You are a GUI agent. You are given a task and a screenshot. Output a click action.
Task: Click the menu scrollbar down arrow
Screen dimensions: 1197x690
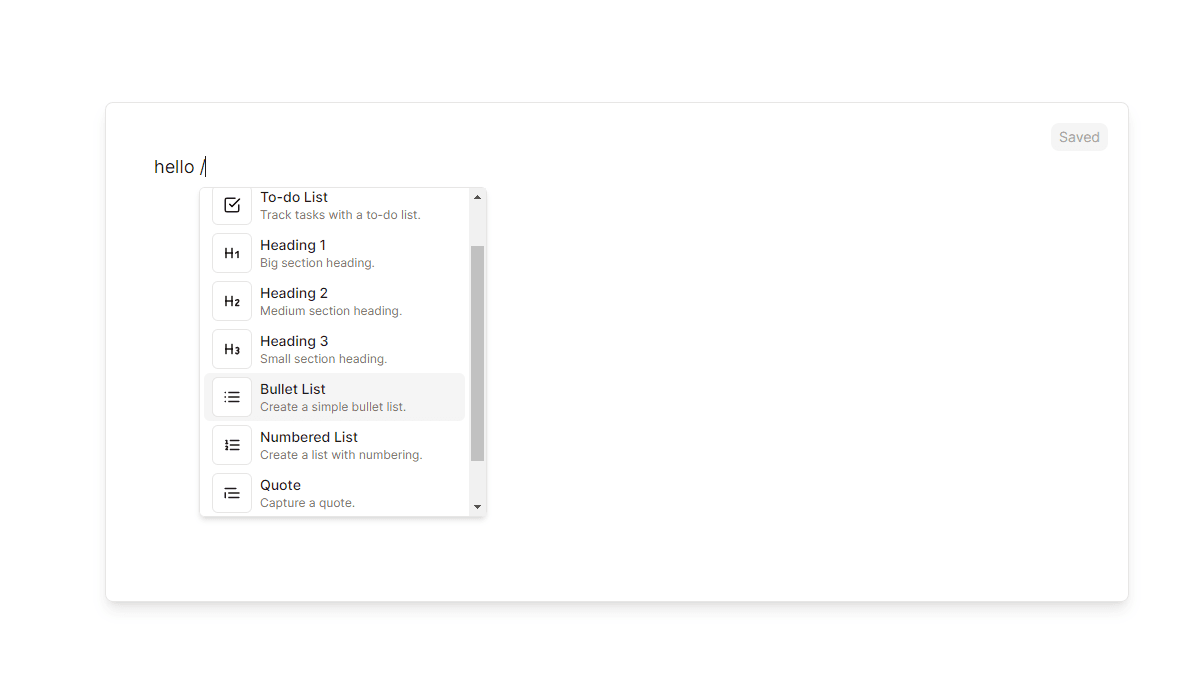click(478, 507)
